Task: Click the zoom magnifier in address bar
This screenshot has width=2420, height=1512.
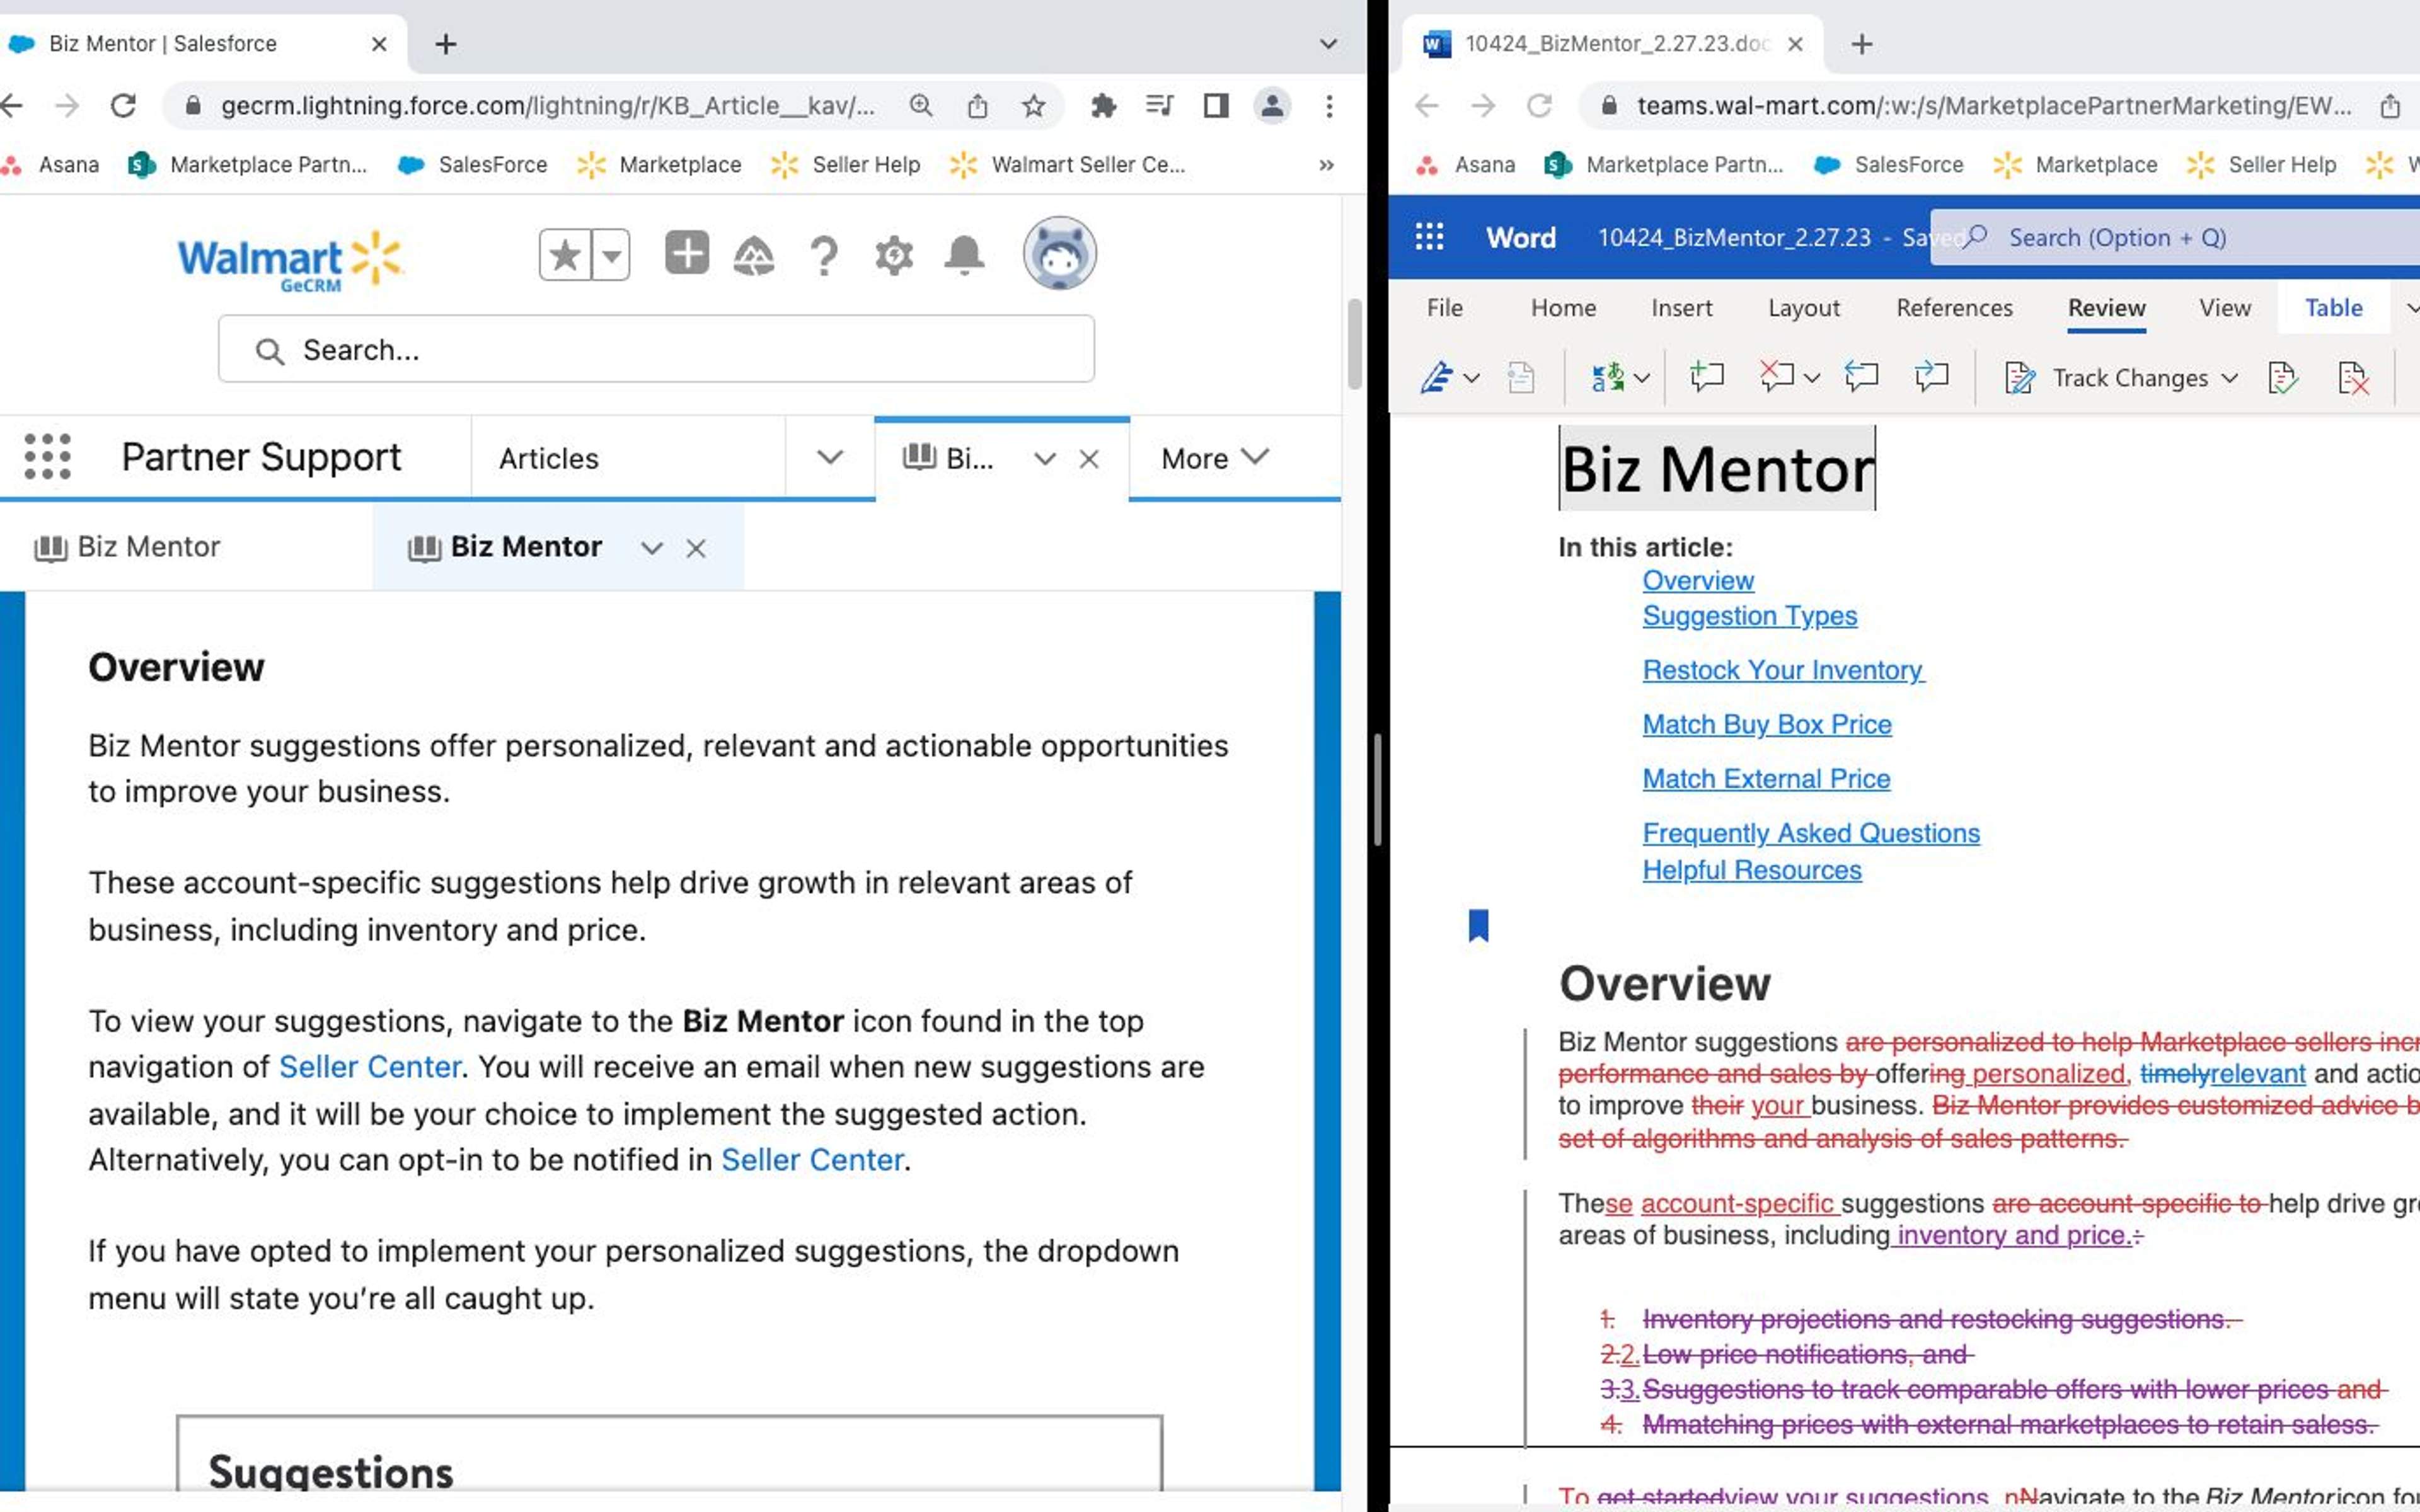Action: coord(920,105)
